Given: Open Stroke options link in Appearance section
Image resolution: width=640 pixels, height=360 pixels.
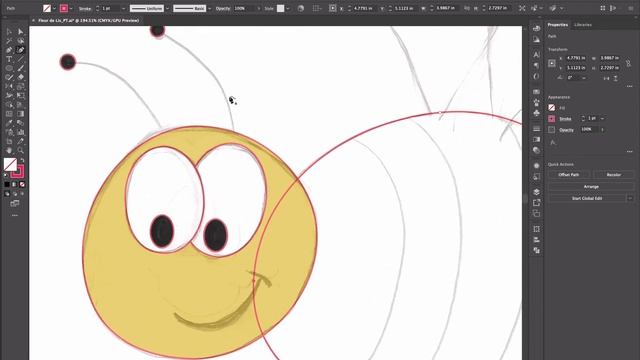Looking at the screenshot, I should coord(565,119).
